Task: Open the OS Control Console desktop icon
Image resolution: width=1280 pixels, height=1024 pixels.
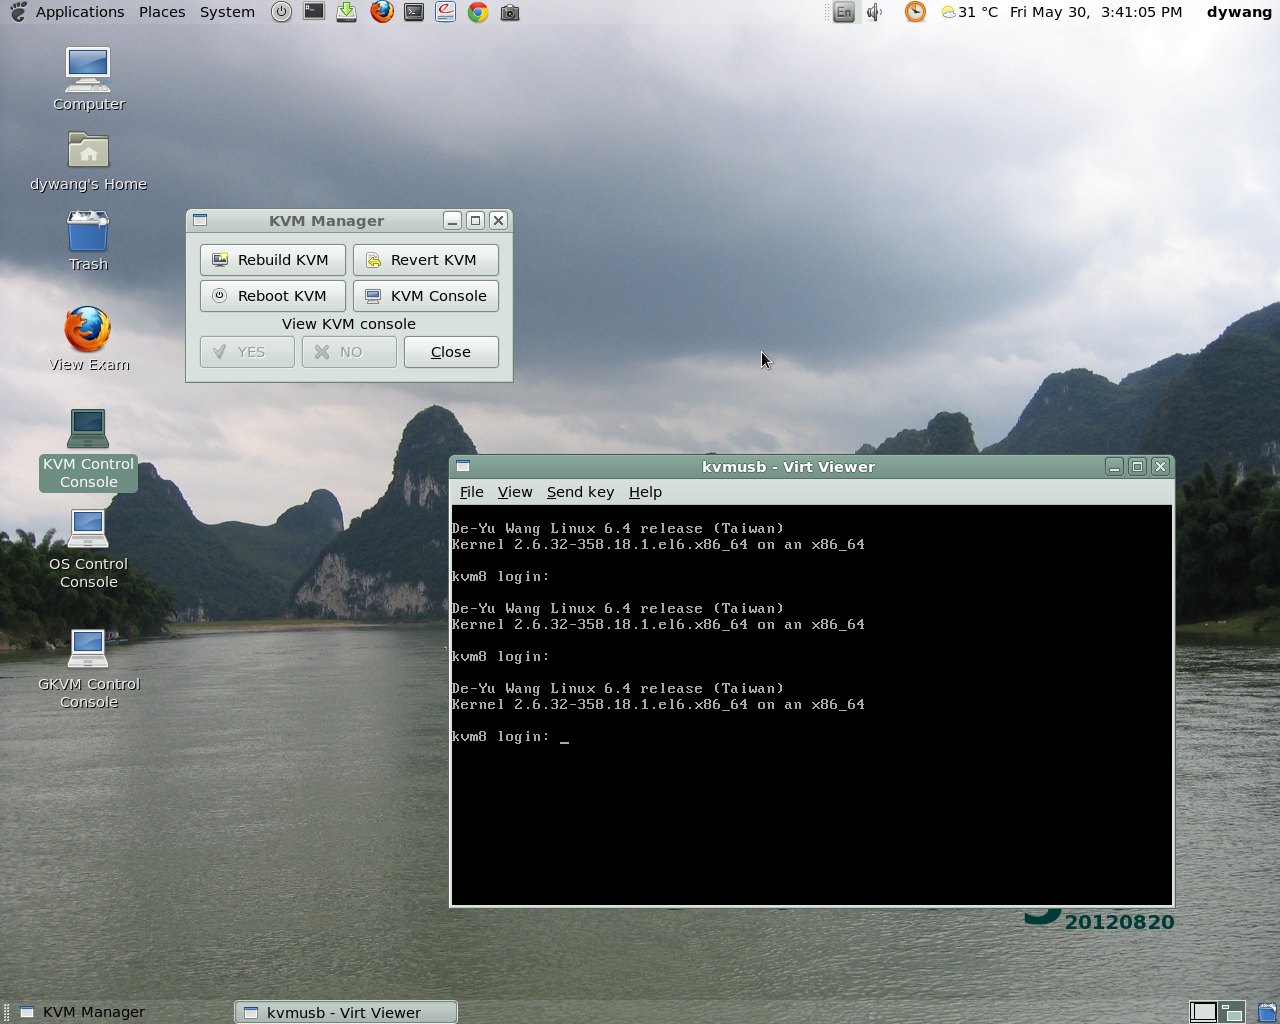Action: [88, 528]
